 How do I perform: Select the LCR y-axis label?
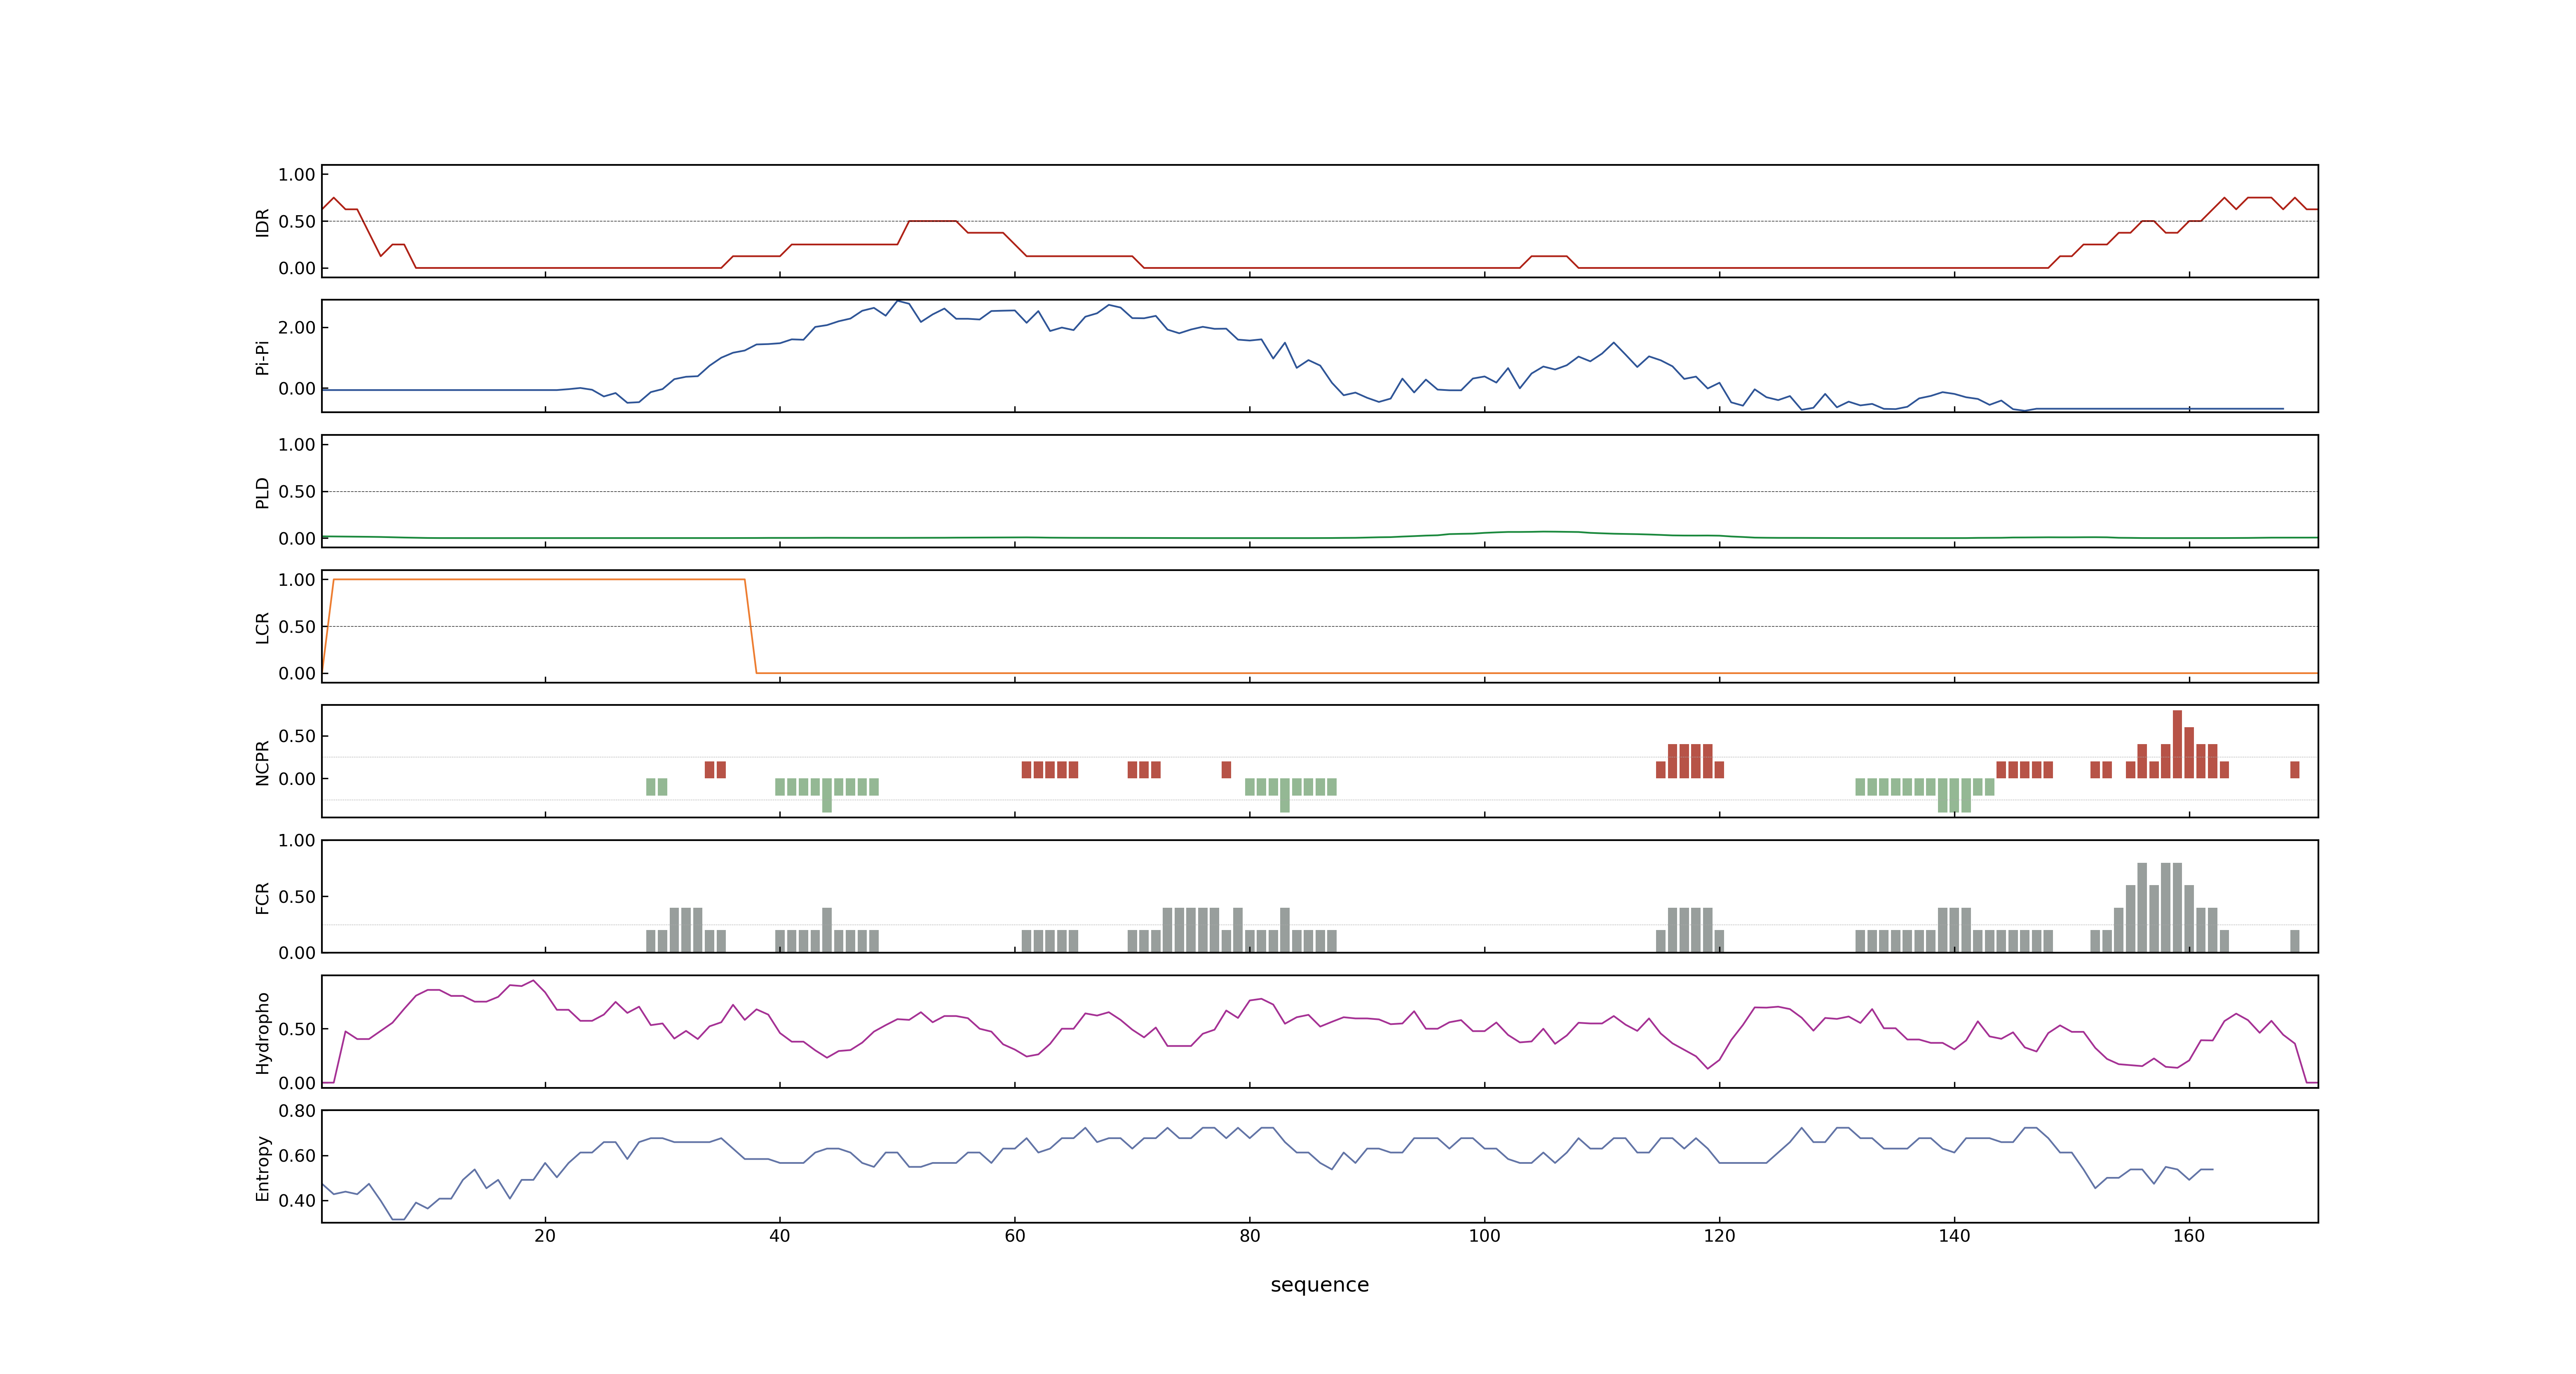coord(262,627)
